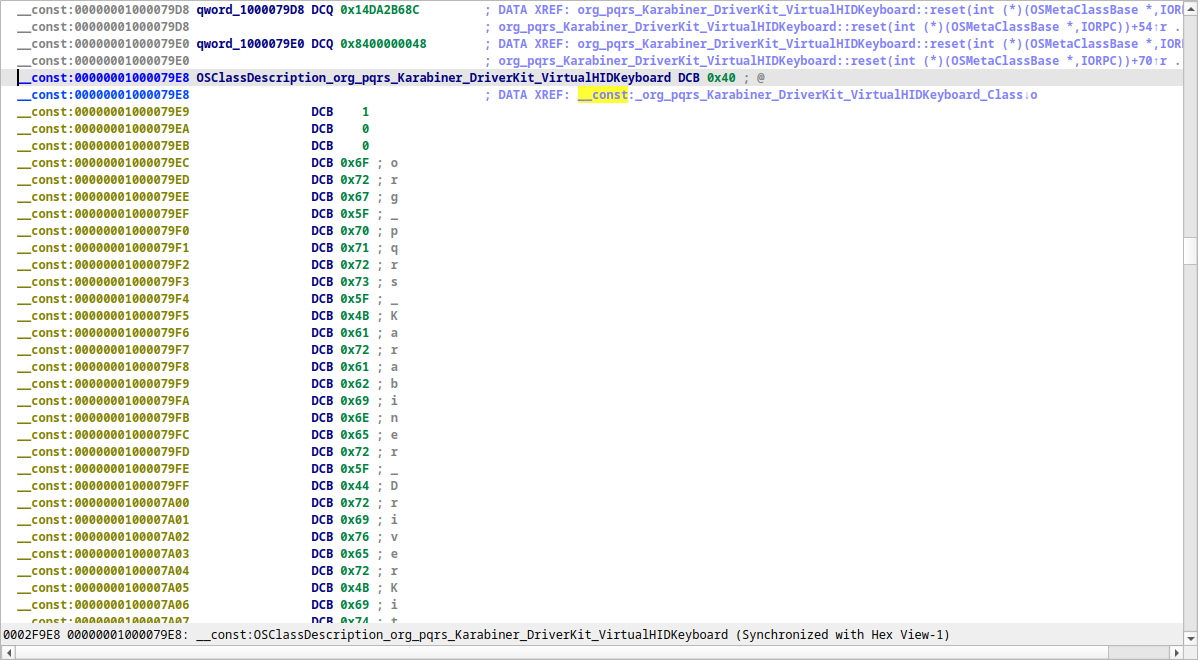Click address __const:00000001000079FA
The width and height of the screenshot is (1198, 660).
point(103,400)
